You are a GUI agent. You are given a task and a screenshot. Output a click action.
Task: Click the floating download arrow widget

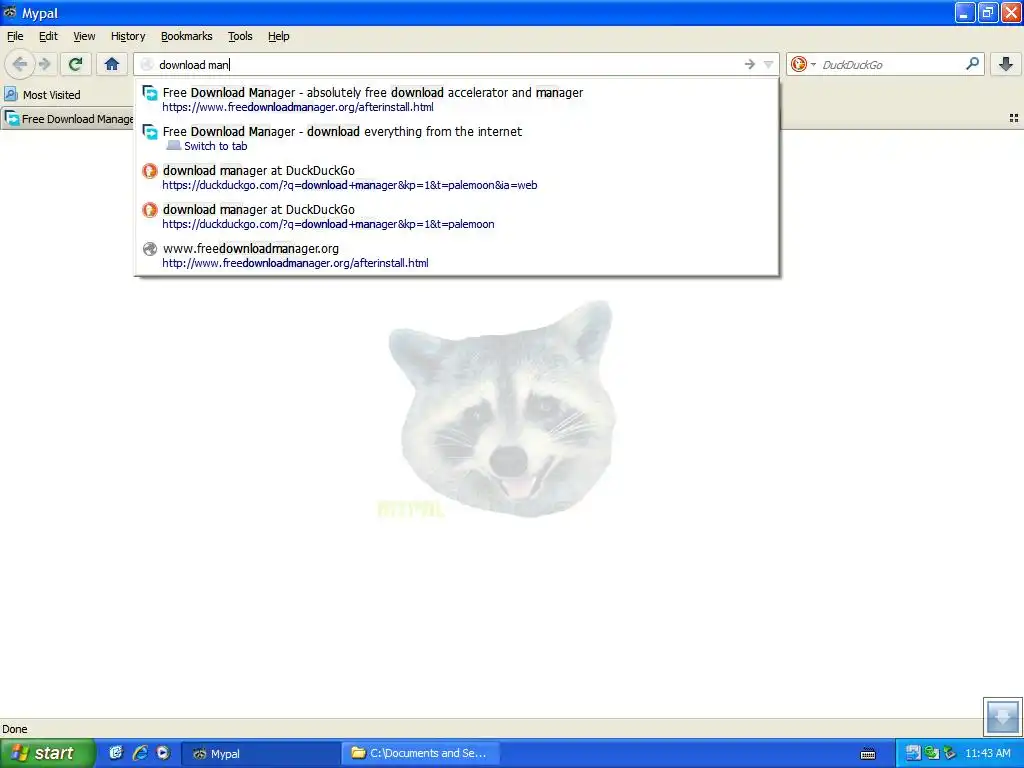point(1002,716)
